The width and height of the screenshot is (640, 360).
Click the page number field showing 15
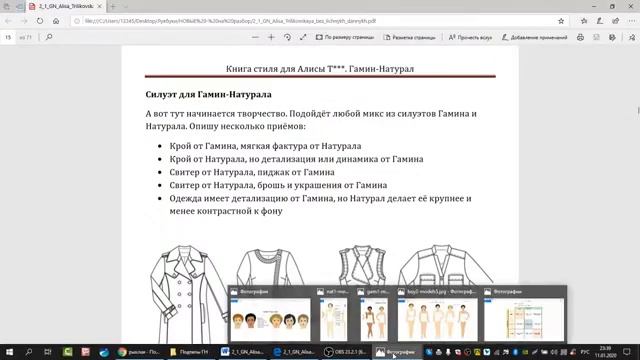coord(8,37)
